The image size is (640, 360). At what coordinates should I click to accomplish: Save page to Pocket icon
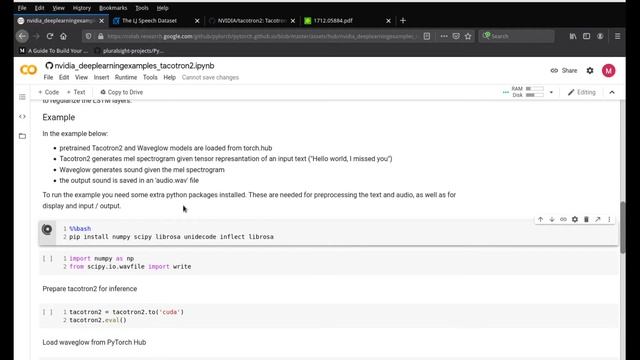(456, 36)
